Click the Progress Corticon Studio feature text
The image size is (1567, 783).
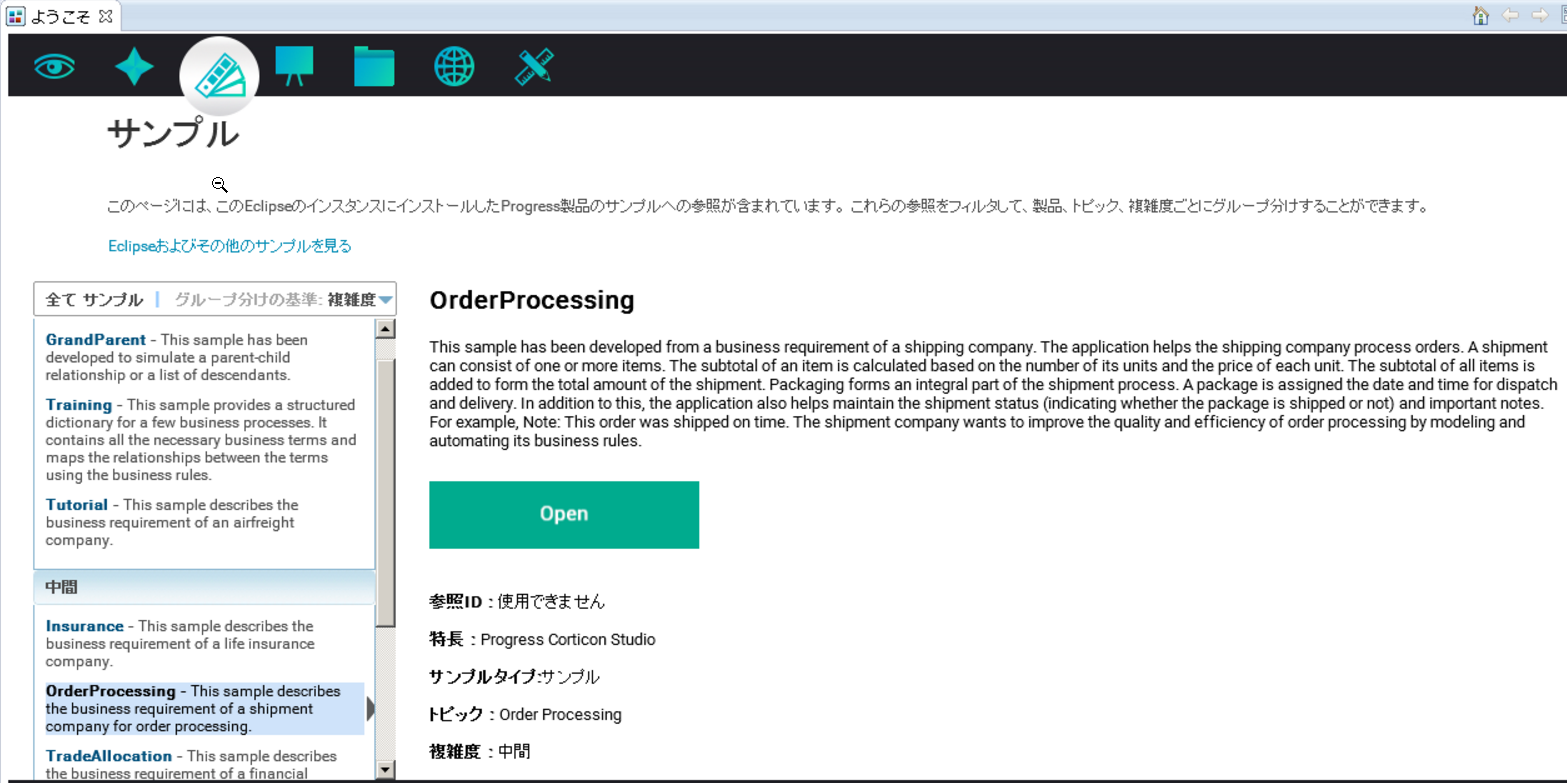[x=568, y=639]
